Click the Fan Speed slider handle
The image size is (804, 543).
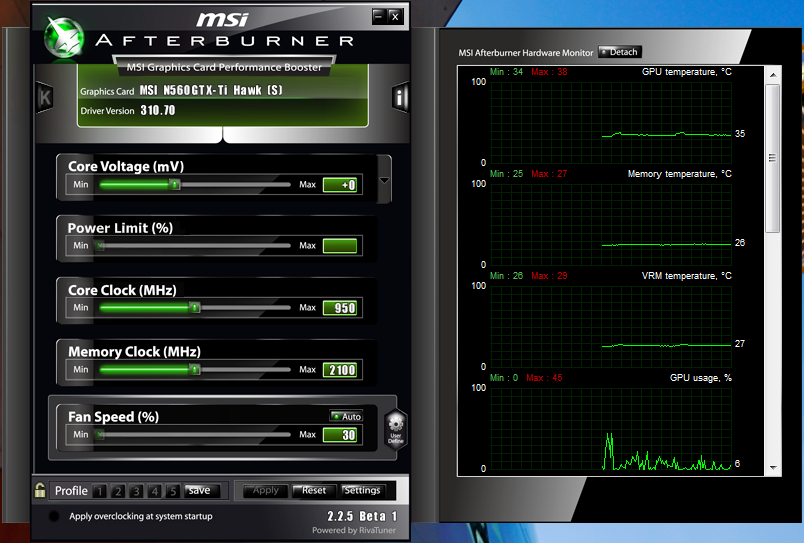click(100, 435)
